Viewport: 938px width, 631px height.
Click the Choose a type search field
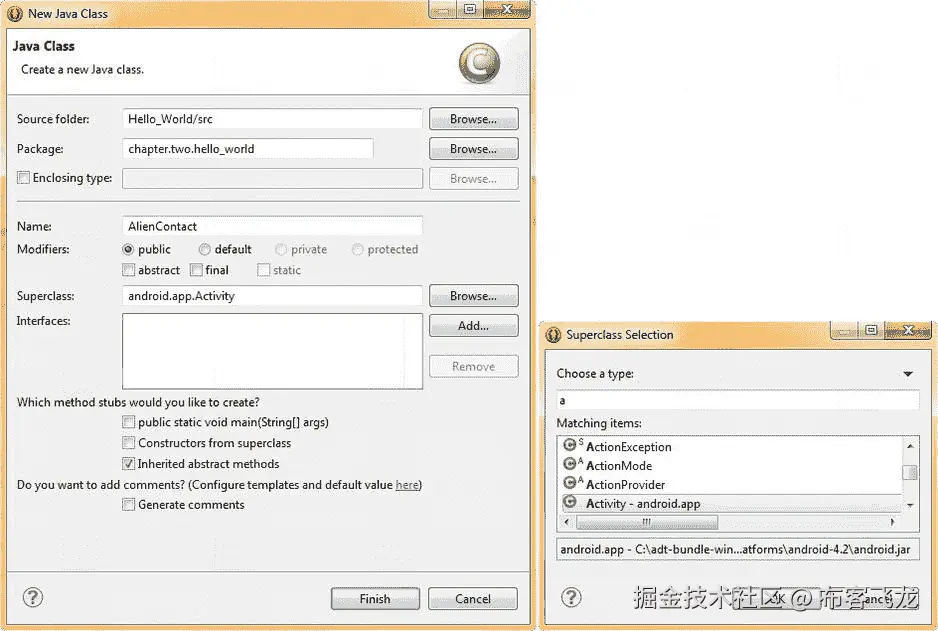coord(738,400)
